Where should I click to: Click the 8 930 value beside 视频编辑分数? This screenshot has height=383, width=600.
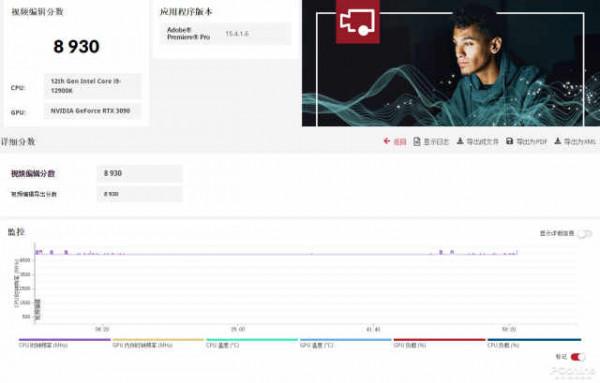pyautogui.click(x=140, y=173)
